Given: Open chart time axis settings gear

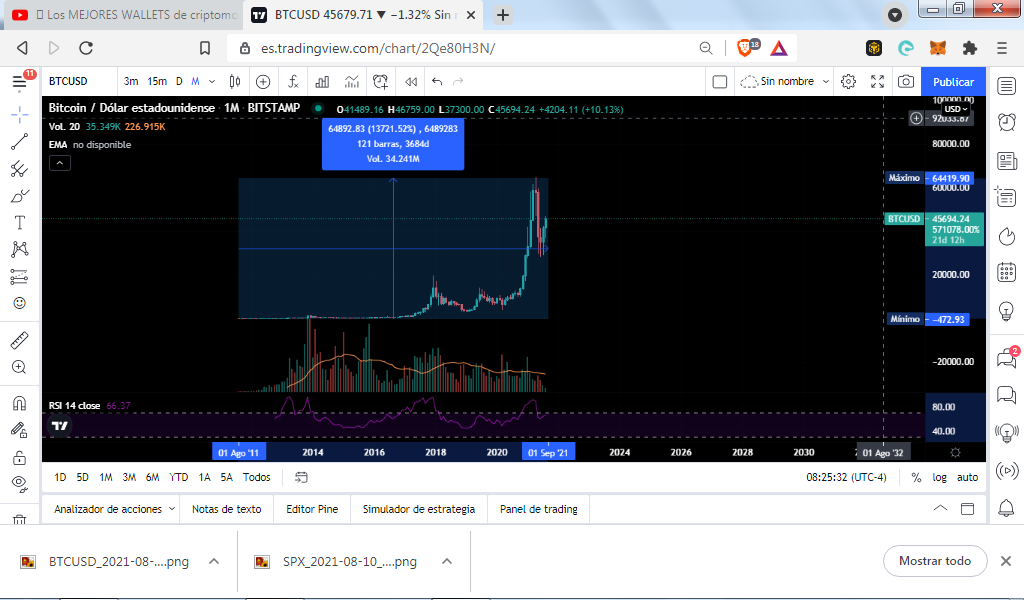Looking at the screenshot, I should point(955,452).
